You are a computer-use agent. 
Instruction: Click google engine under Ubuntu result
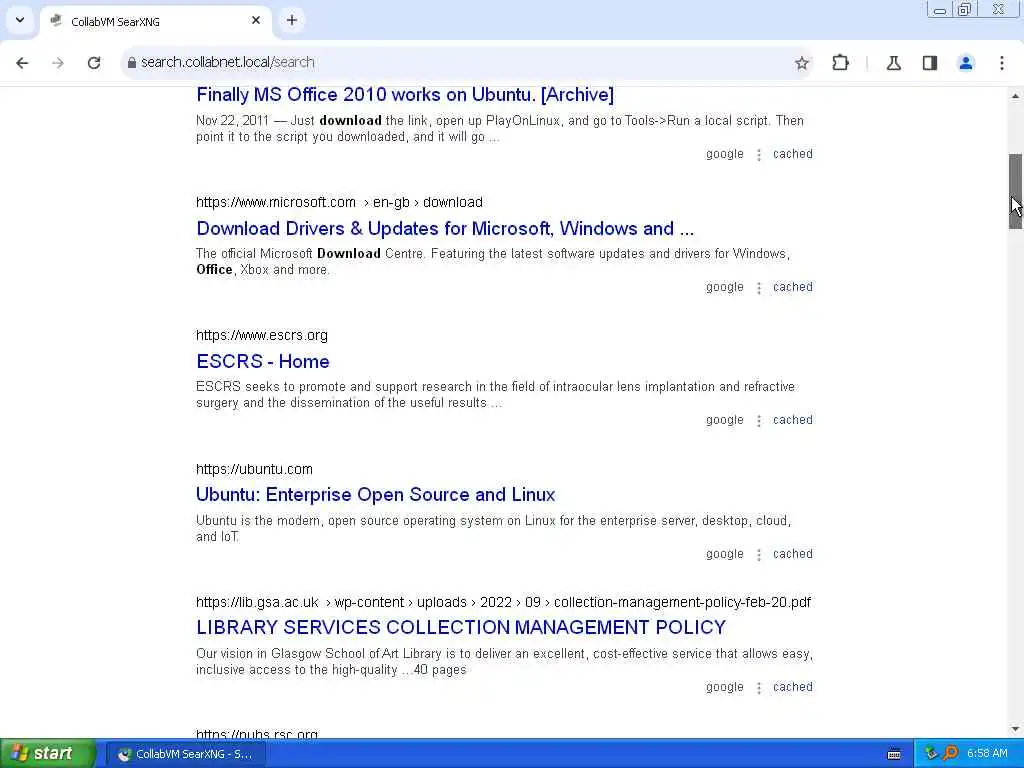(x=724, y=554)
